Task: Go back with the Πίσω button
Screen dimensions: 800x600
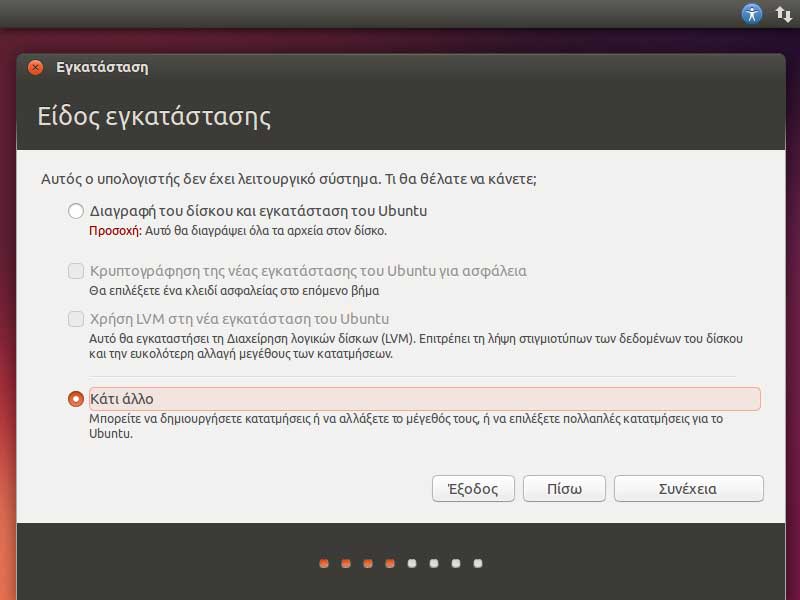Action: click(564, 489)
